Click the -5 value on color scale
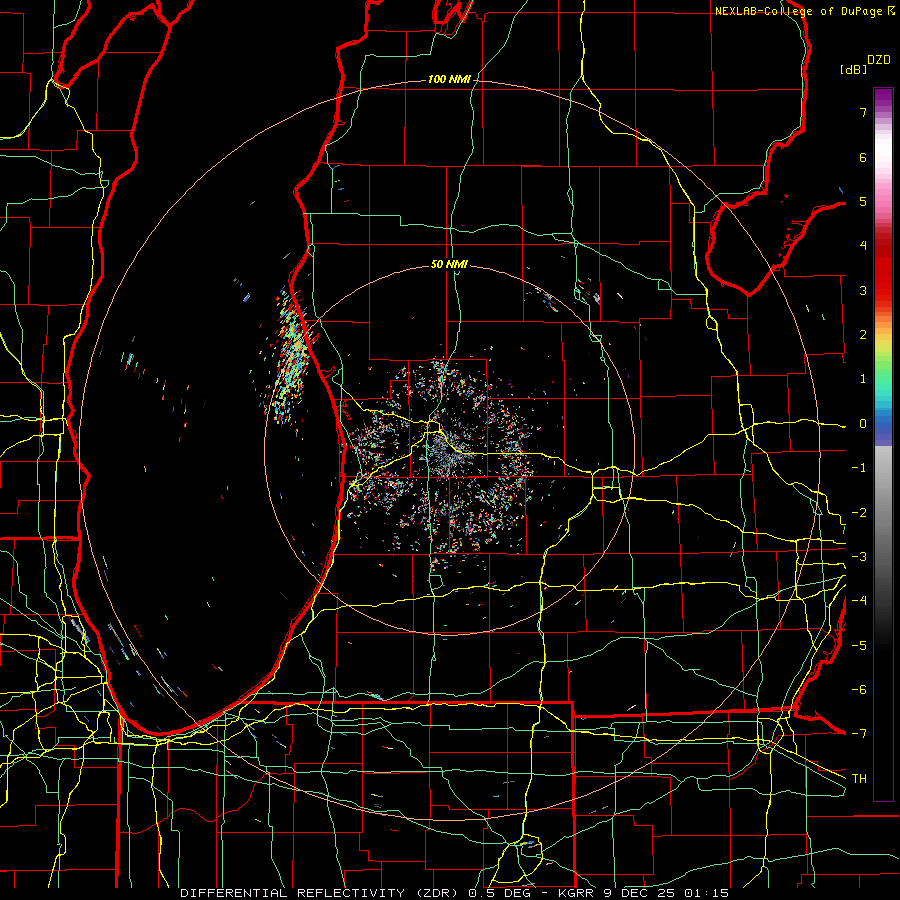 tap(859, 646)
